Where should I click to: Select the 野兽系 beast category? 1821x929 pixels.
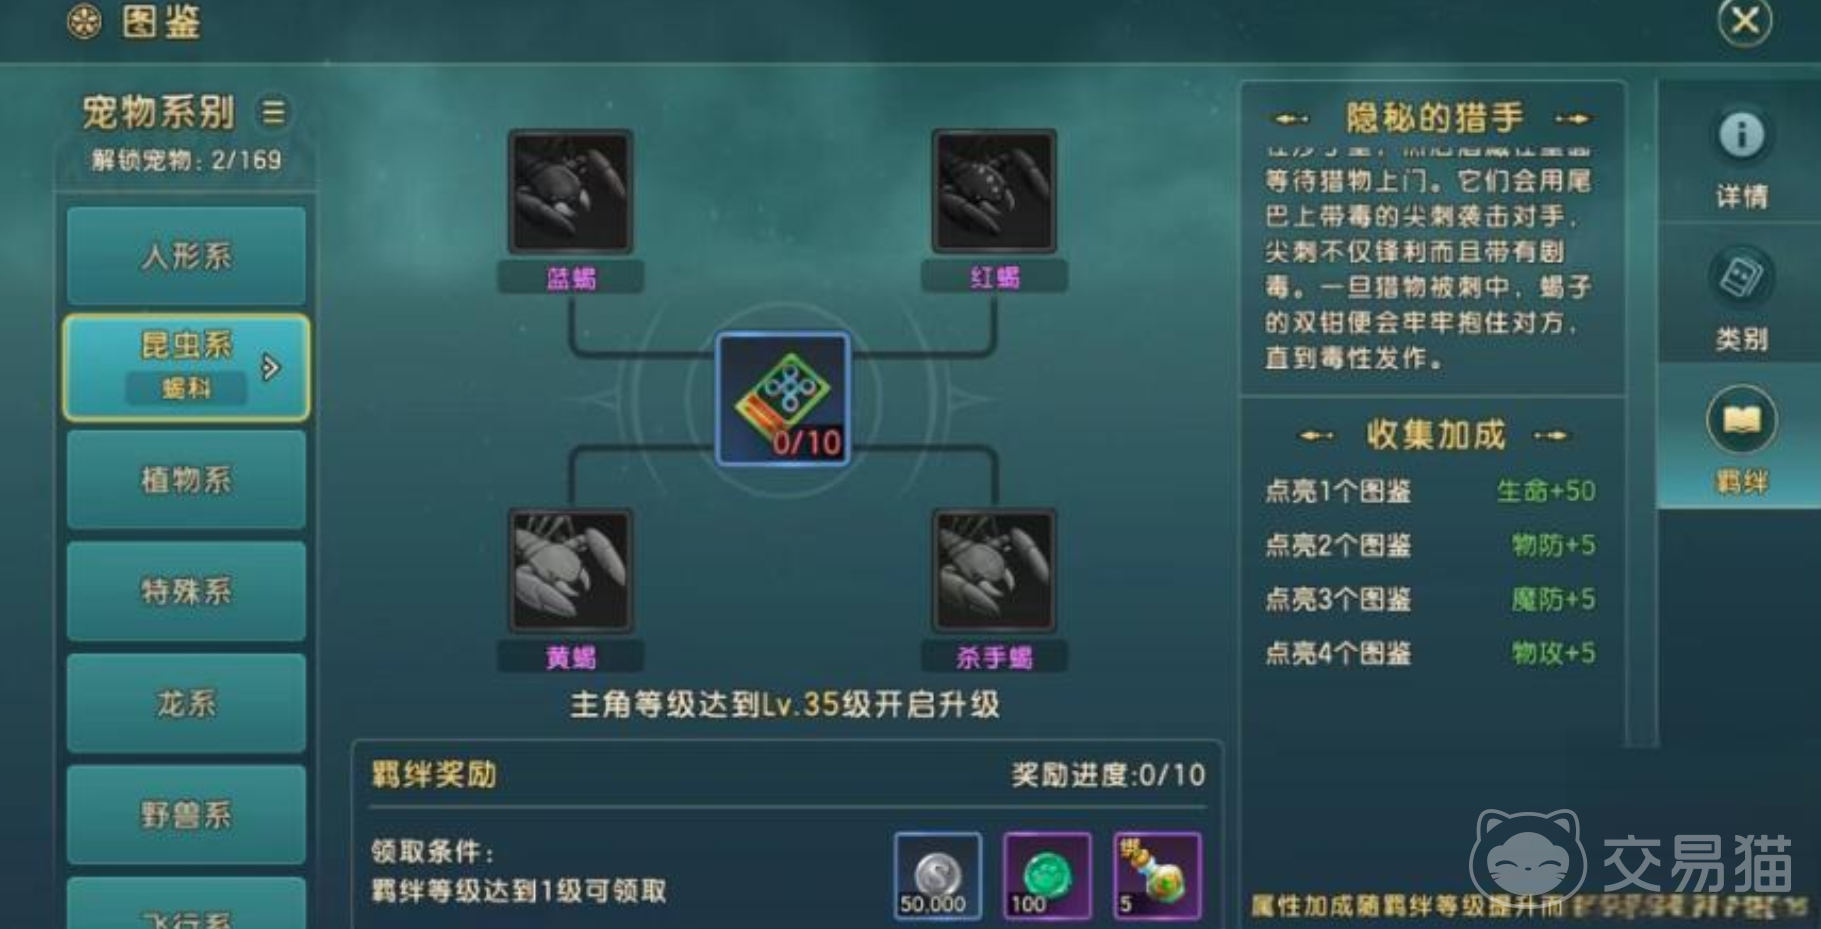[x=187, y=815]
